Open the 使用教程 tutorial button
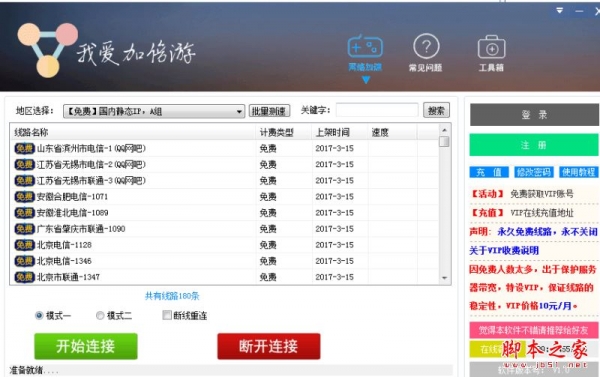 pos(578,172)
